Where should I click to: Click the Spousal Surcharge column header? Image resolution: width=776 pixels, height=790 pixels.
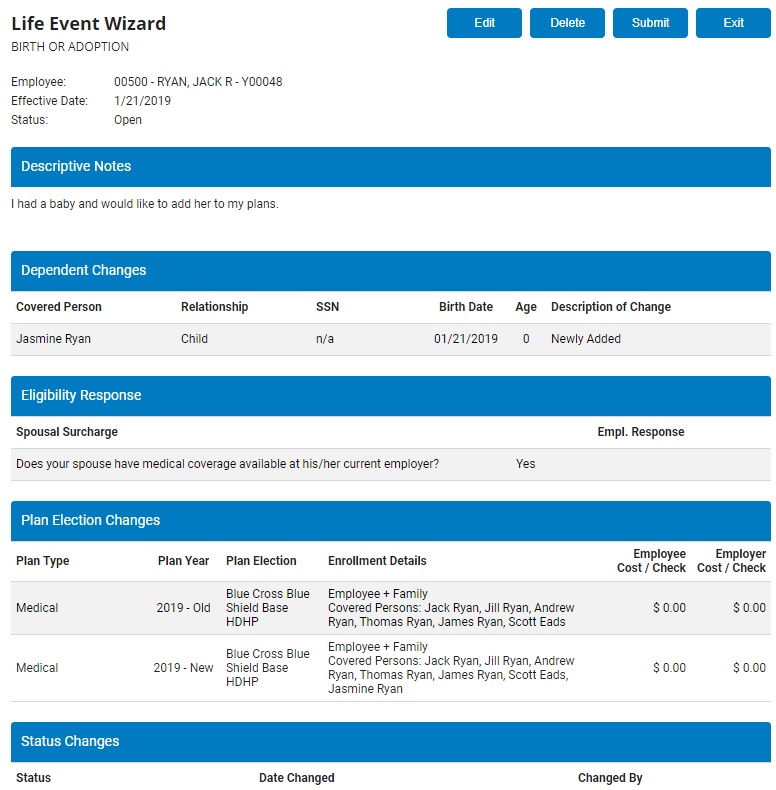(67, 432)
